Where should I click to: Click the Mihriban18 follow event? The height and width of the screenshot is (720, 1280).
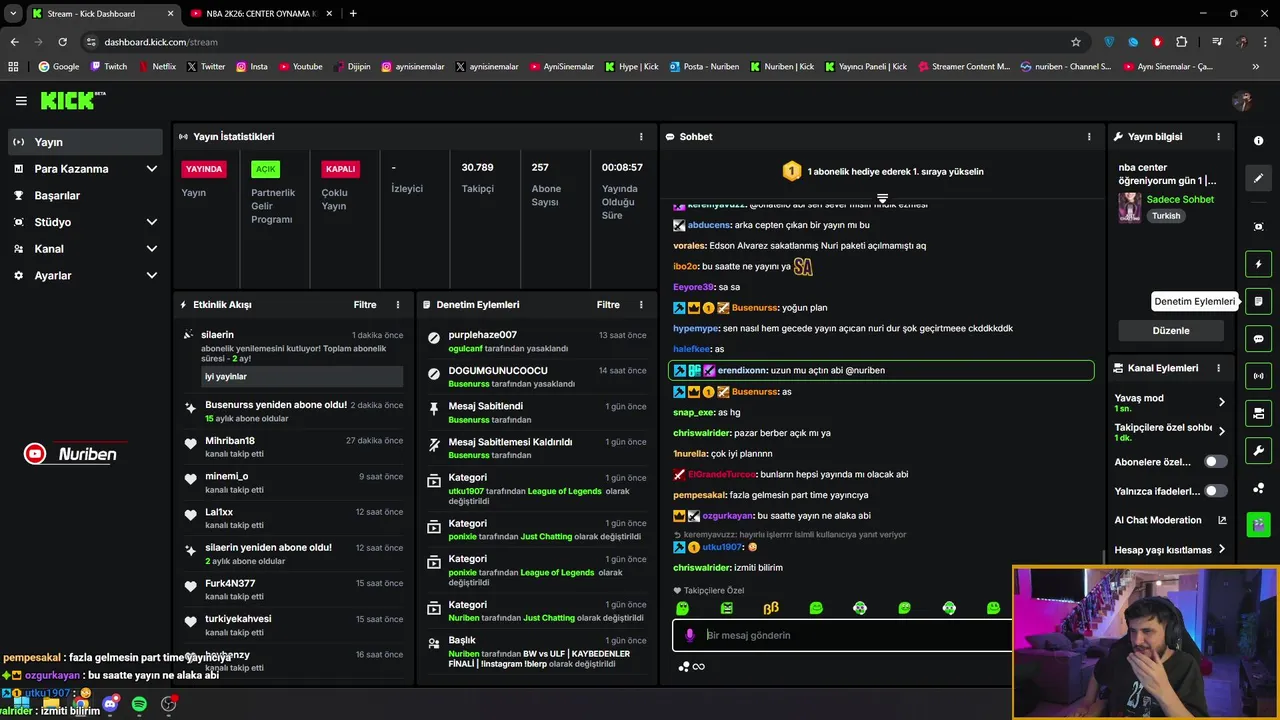coord(294,447)
